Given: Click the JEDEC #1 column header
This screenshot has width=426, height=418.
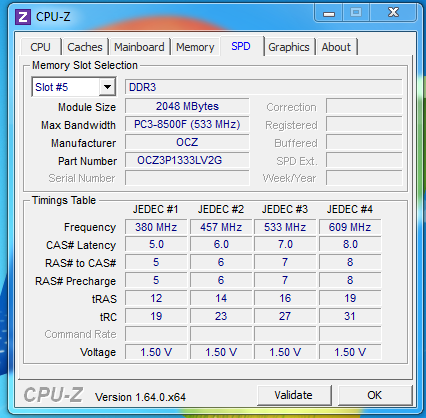Looking at the screenshot, I should [156, 209].
